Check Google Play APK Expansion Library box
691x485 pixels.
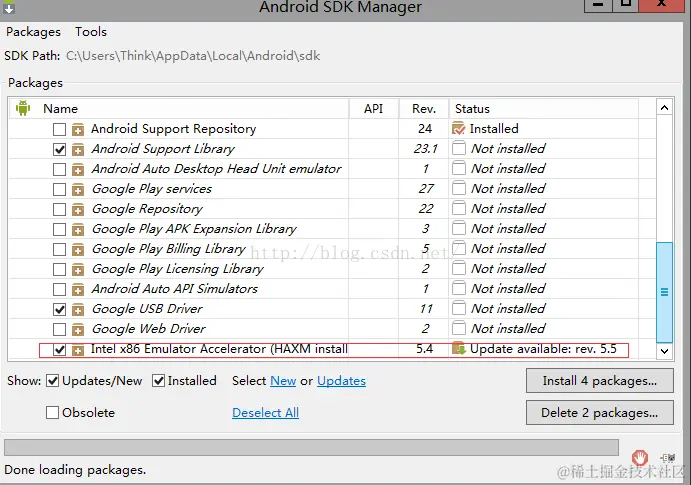pos(59,230)
